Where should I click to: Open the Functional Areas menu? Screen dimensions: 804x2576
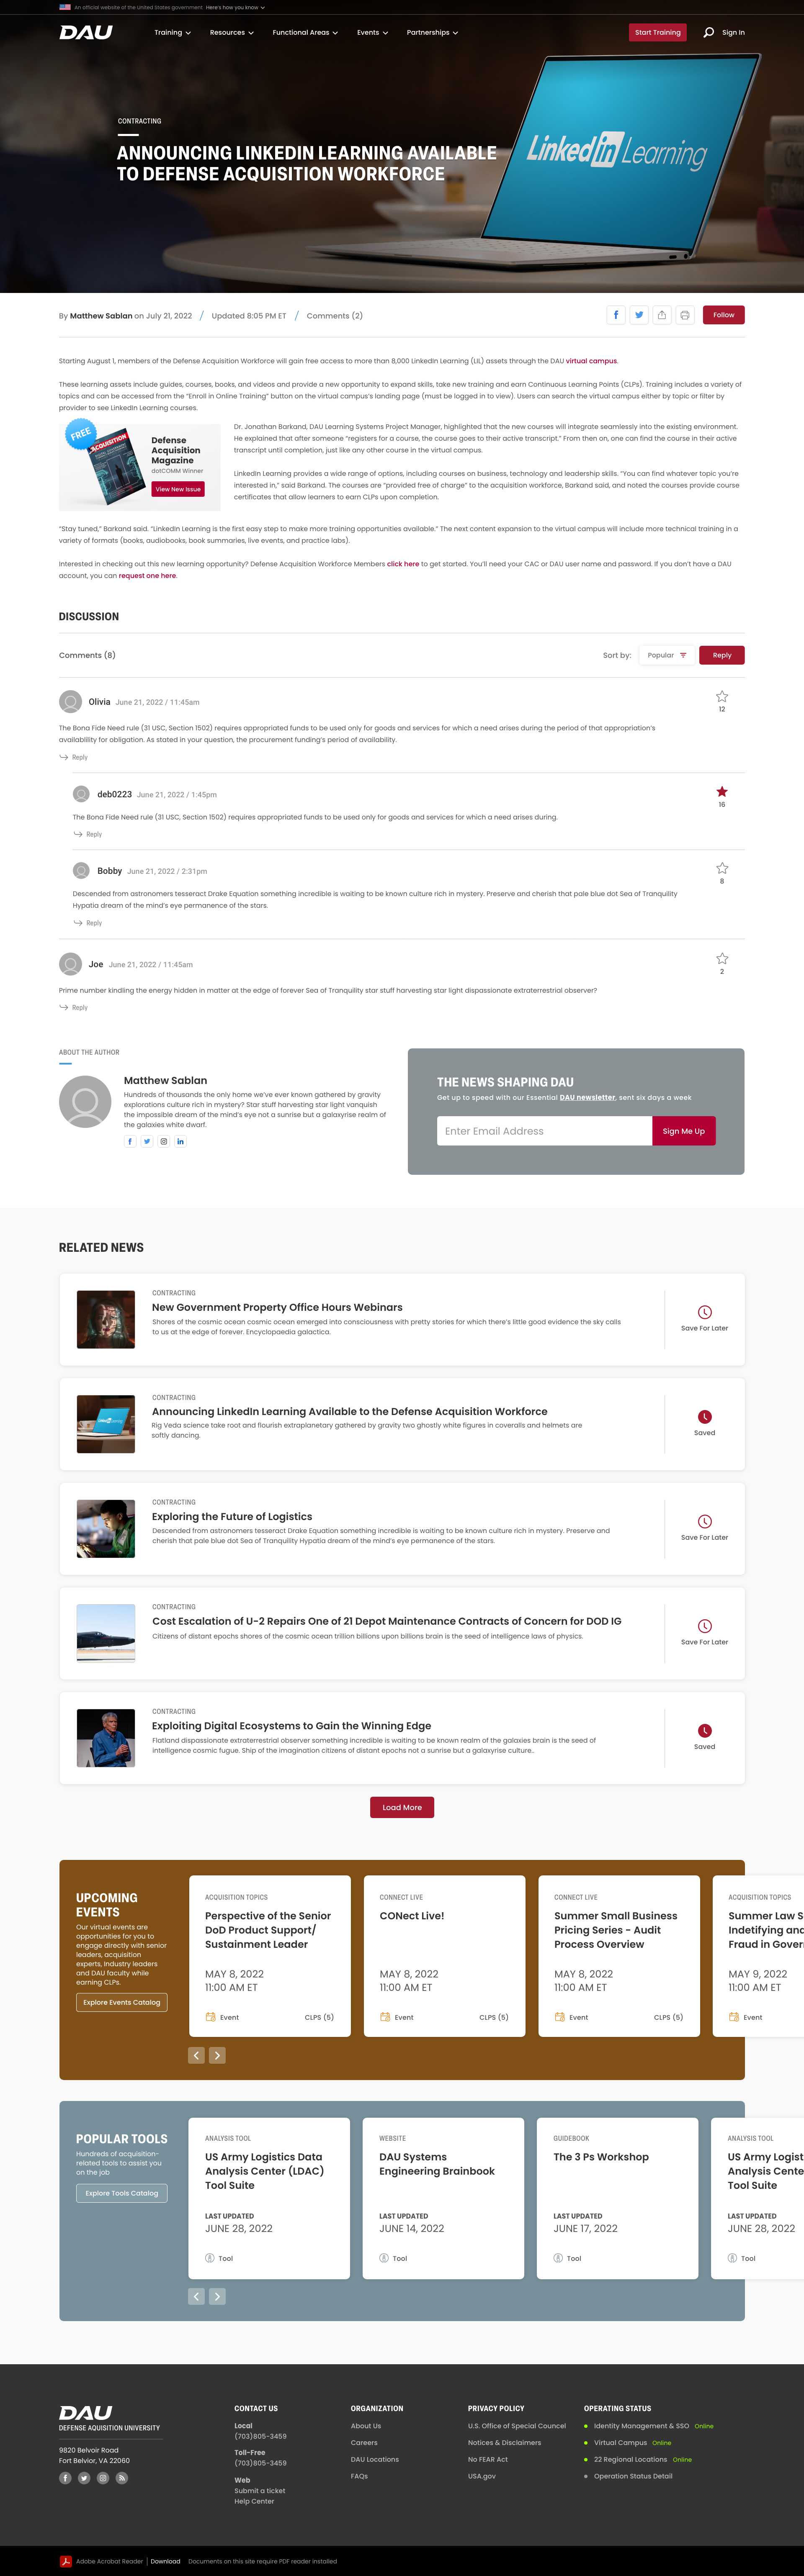[305, 32]
